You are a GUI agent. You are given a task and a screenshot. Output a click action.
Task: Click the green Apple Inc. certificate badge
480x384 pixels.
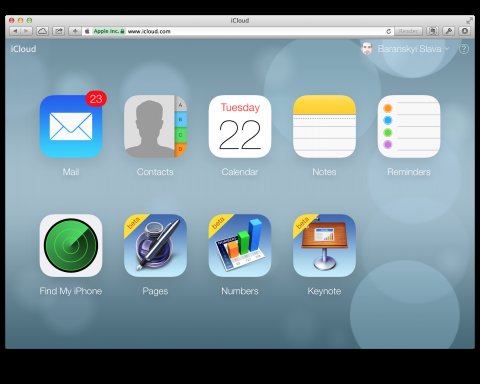(109, 31)
